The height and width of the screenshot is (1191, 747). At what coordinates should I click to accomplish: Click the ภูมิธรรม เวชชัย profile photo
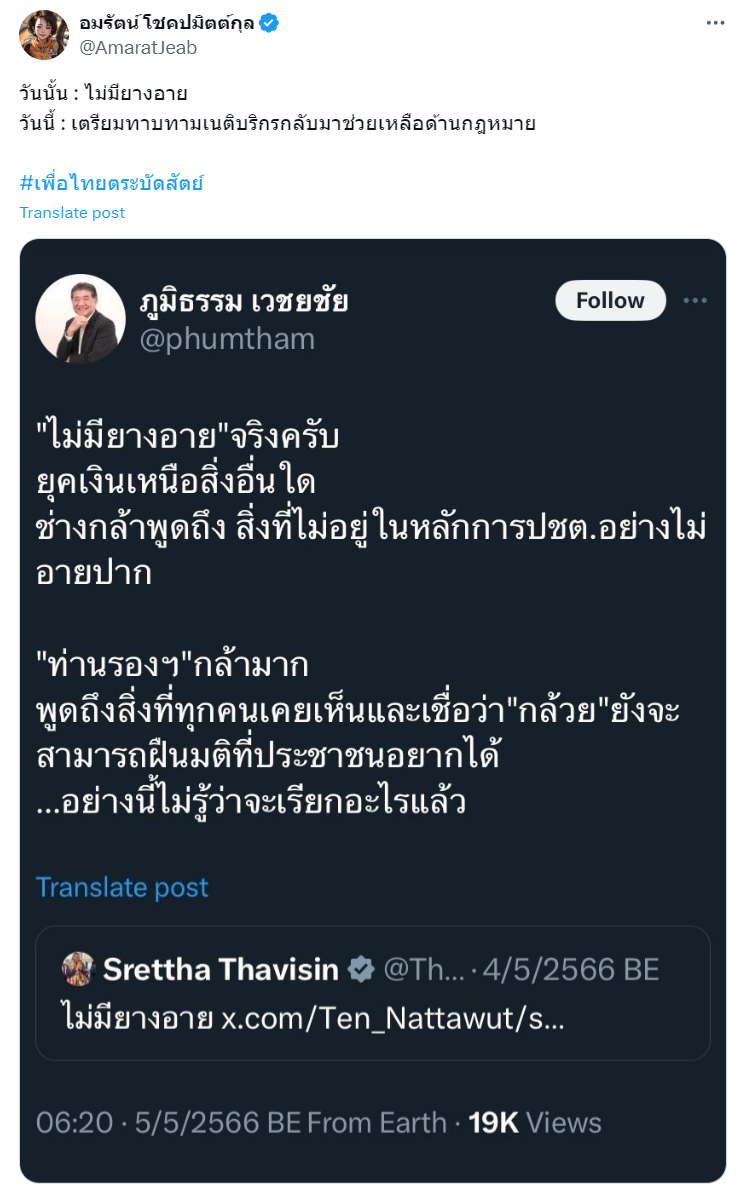coord(81,319)
